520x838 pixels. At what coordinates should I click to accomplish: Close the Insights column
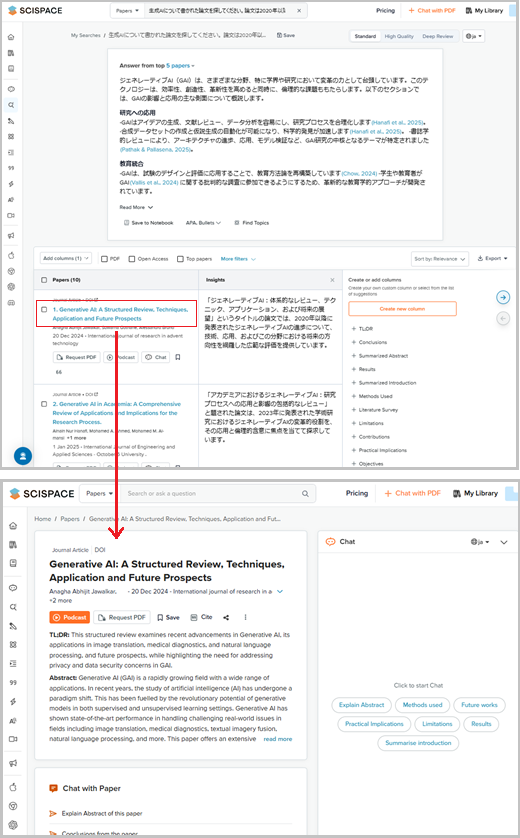pos(332,280)
